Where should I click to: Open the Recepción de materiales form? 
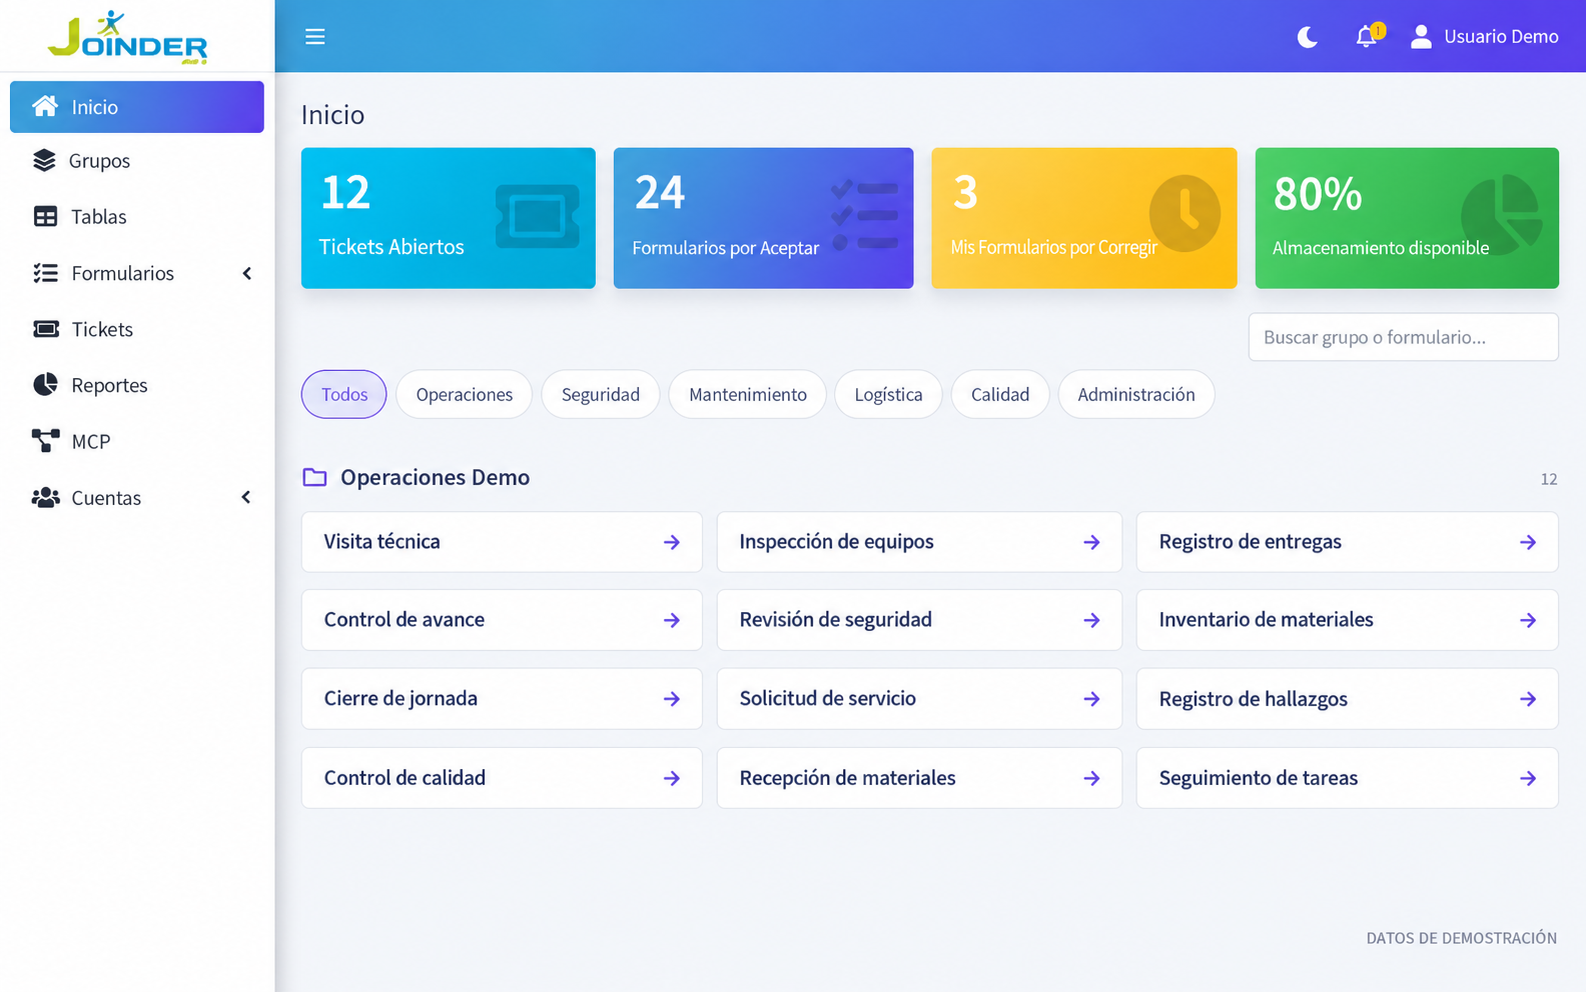pyautogui.click(x=919, y=778)
